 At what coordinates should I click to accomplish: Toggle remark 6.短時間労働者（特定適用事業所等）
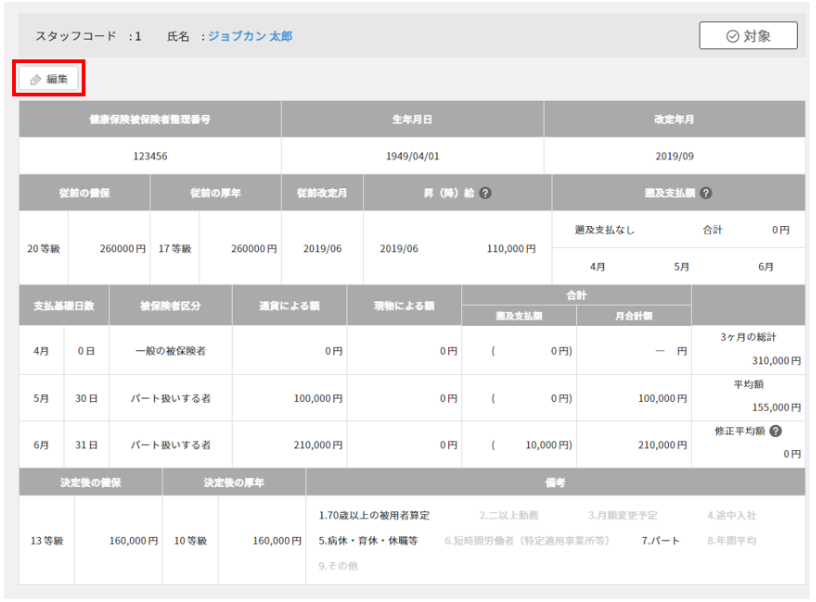coord(528,540)
